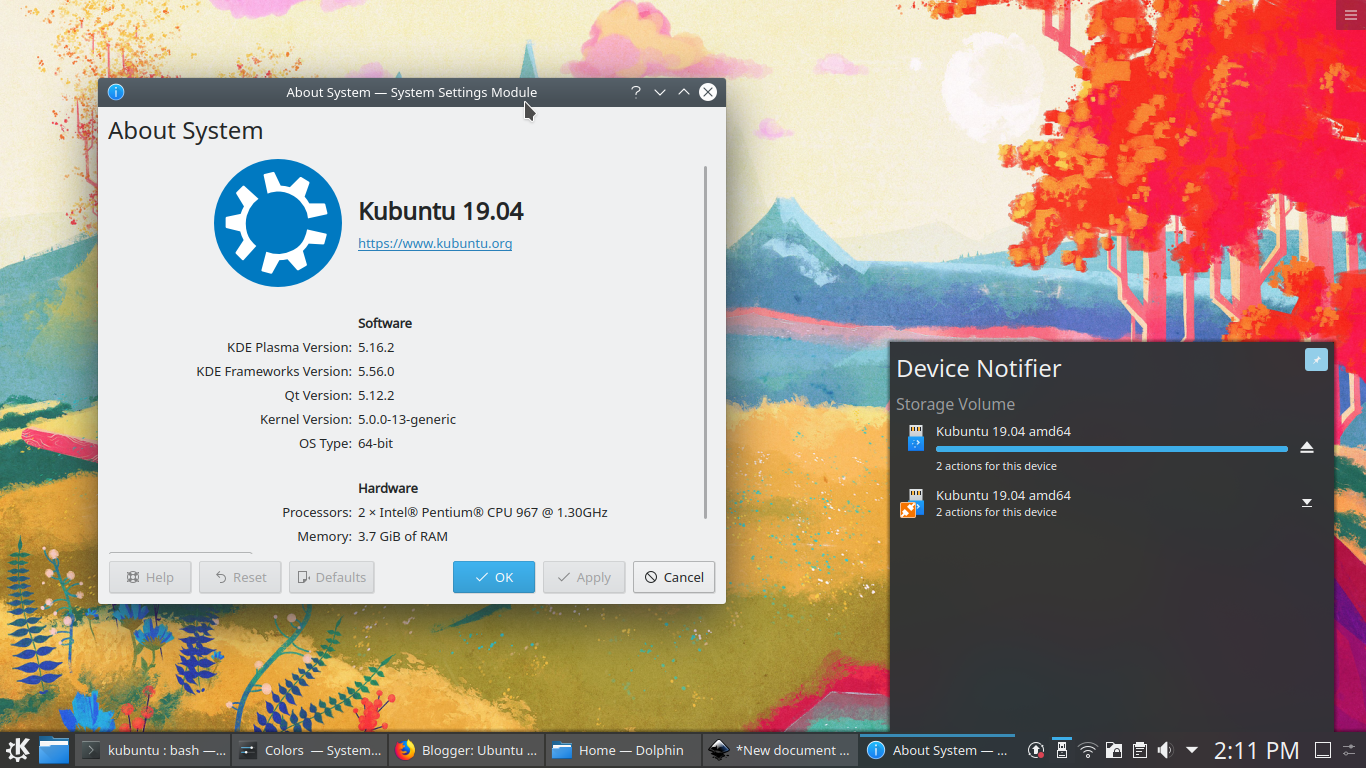The width and height of the screenshot is (1366, 768).
Task: Eject the first Kubuntu 19.04 amd64 device
Action: click(x=1307, y=447)
